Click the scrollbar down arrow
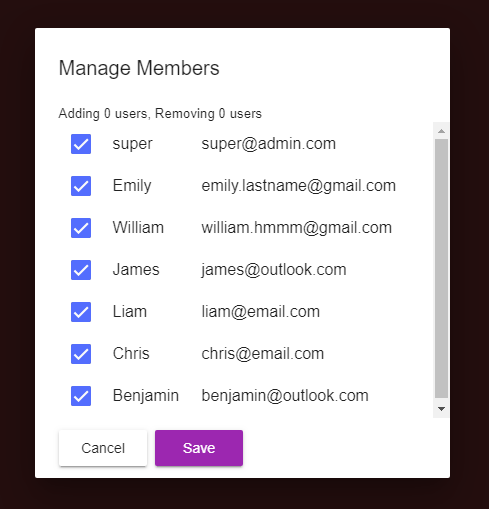This screenshot has width=489, height=509. click(x=441, y=409)
